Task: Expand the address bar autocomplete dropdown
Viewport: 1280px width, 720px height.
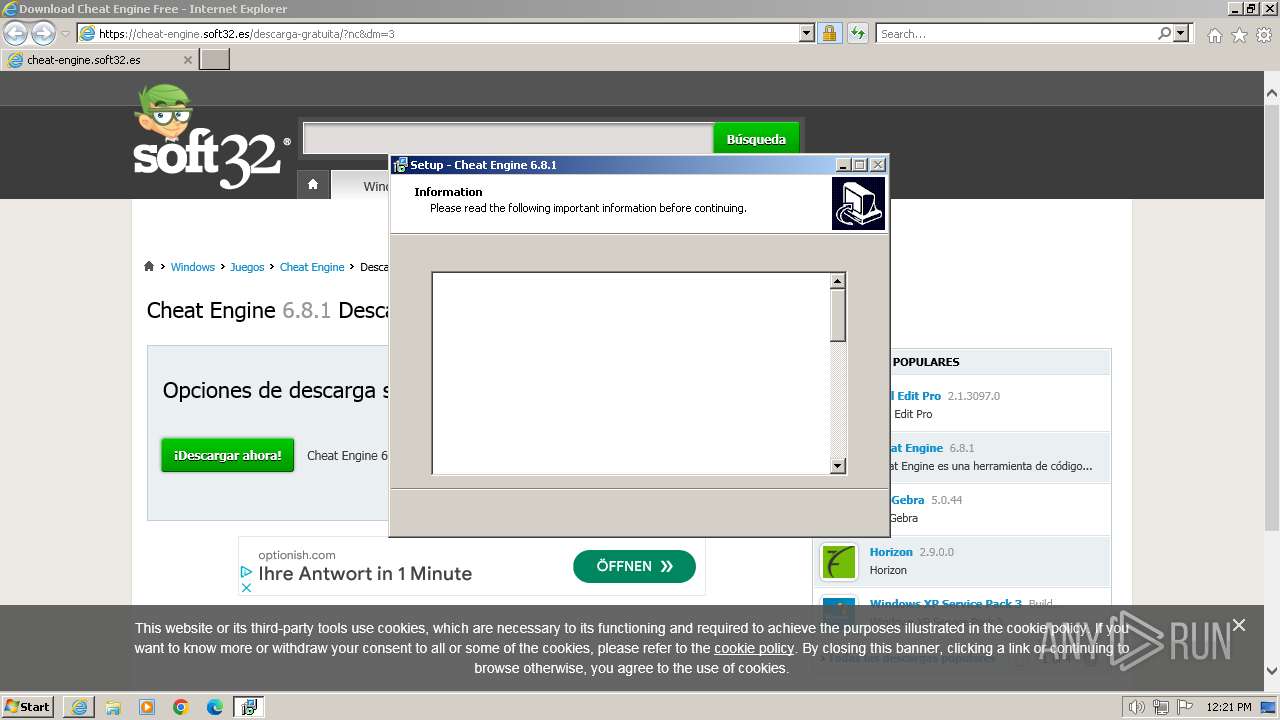Action: (x=807, y=33)
